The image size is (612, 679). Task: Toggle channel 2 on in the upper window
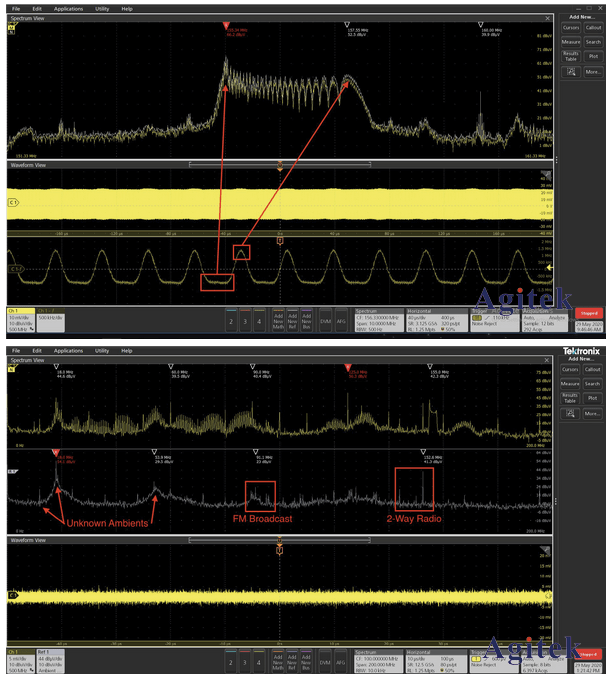(x=231, y=322)
